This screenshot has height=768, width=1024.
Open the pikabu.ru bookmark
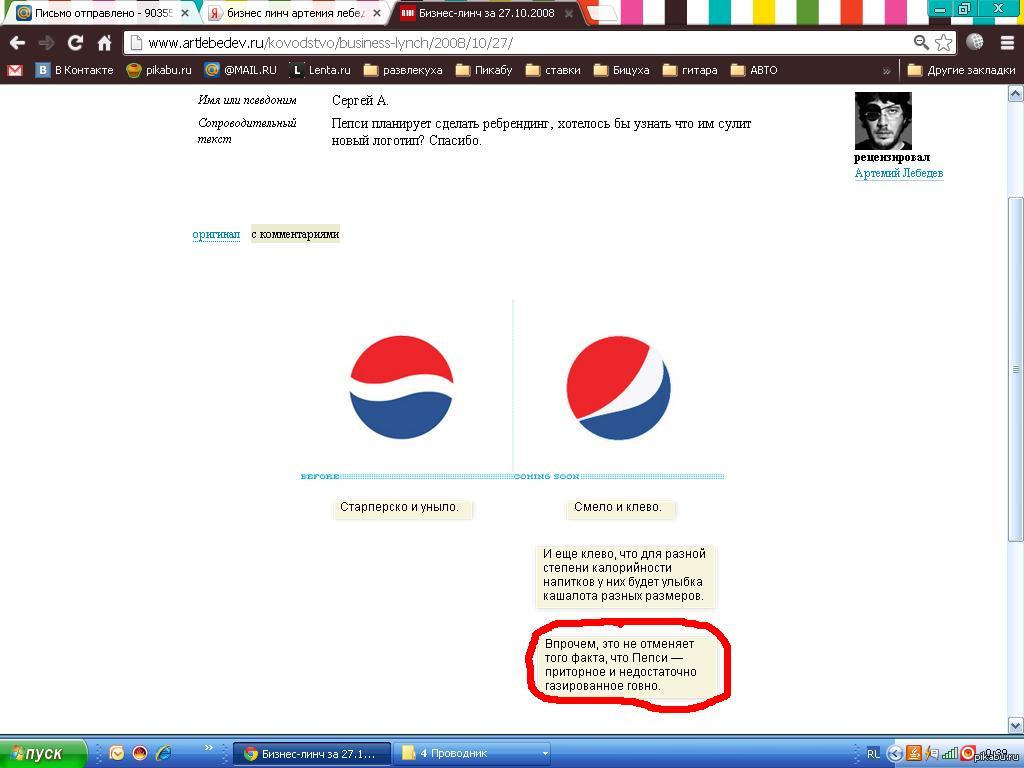tap(159, 70)
